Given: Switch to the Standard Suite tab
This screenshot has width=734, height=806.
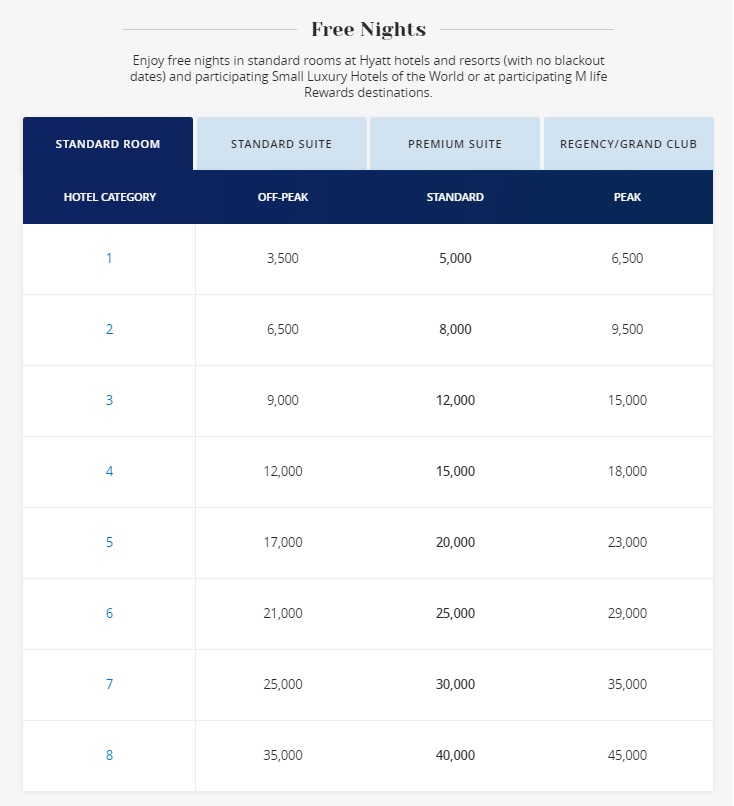Looking at the screenshot, I should (282, 144).
